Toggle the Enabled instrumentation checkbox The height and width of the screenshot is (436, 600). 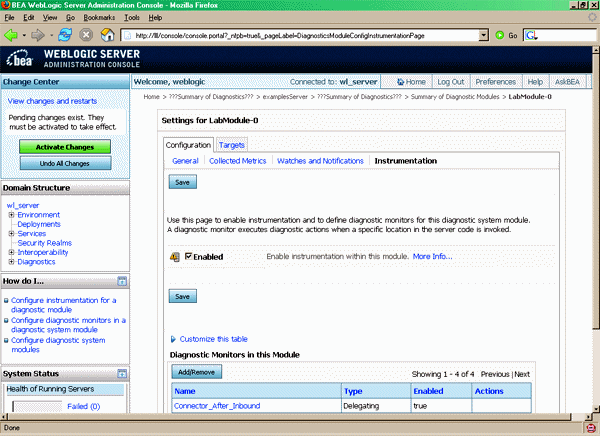pos(188,256)
